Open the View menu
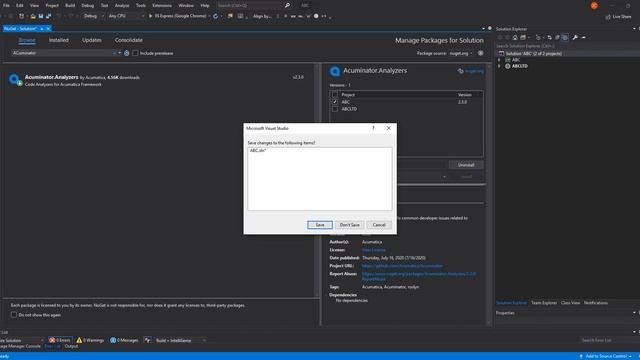 point(34,6)
